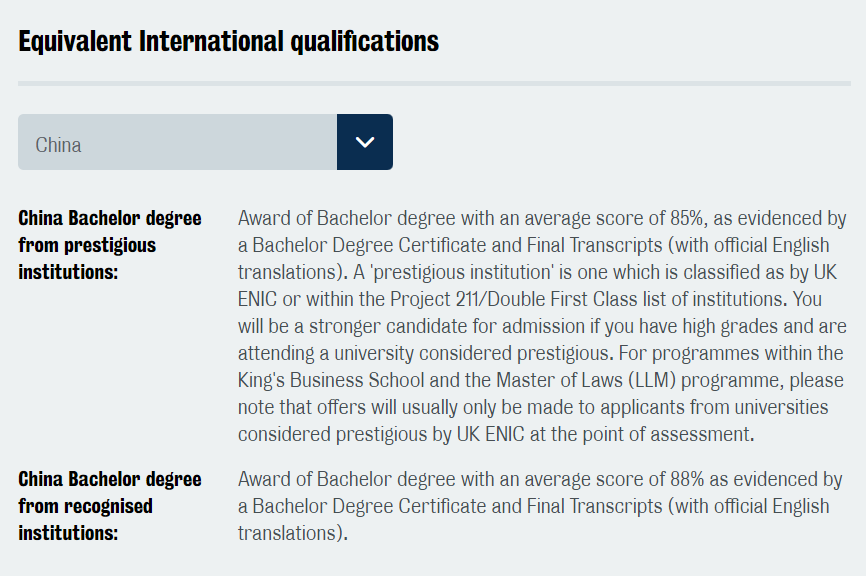866x576 pixels.
Task: Click the 'China' text in the selector
Action: 59,145
